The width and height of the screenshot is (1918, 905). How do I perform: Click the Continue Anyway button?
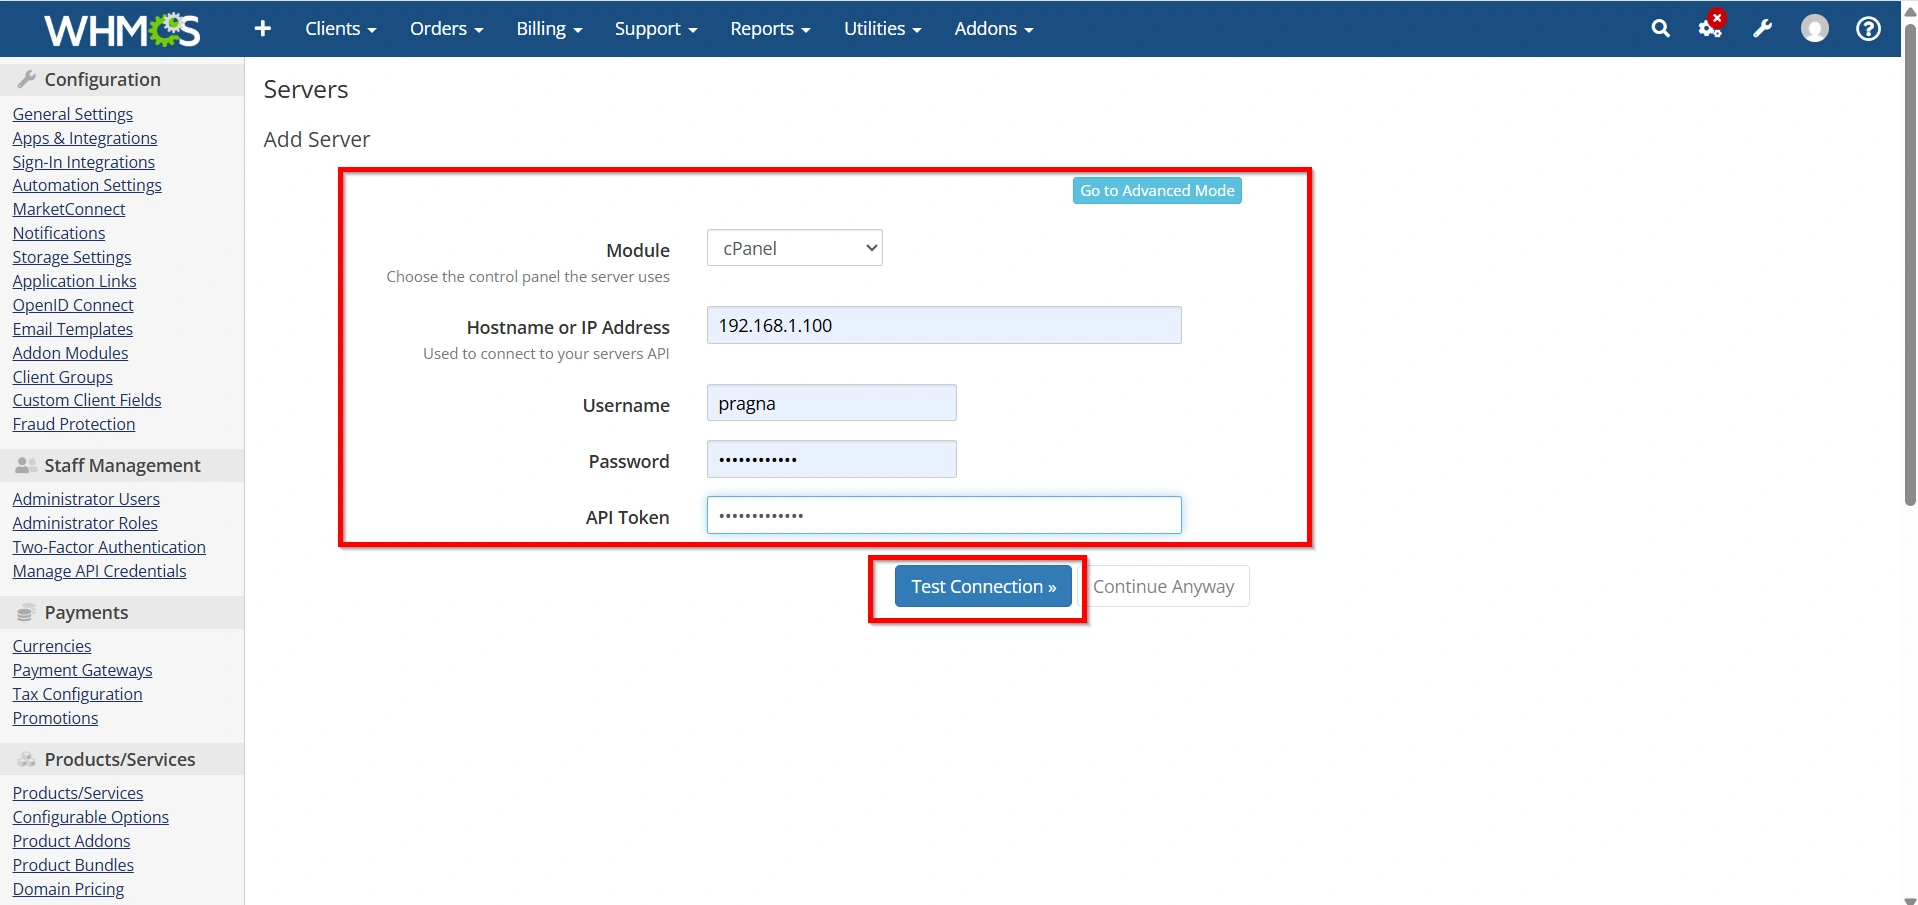click(1163, 587)
